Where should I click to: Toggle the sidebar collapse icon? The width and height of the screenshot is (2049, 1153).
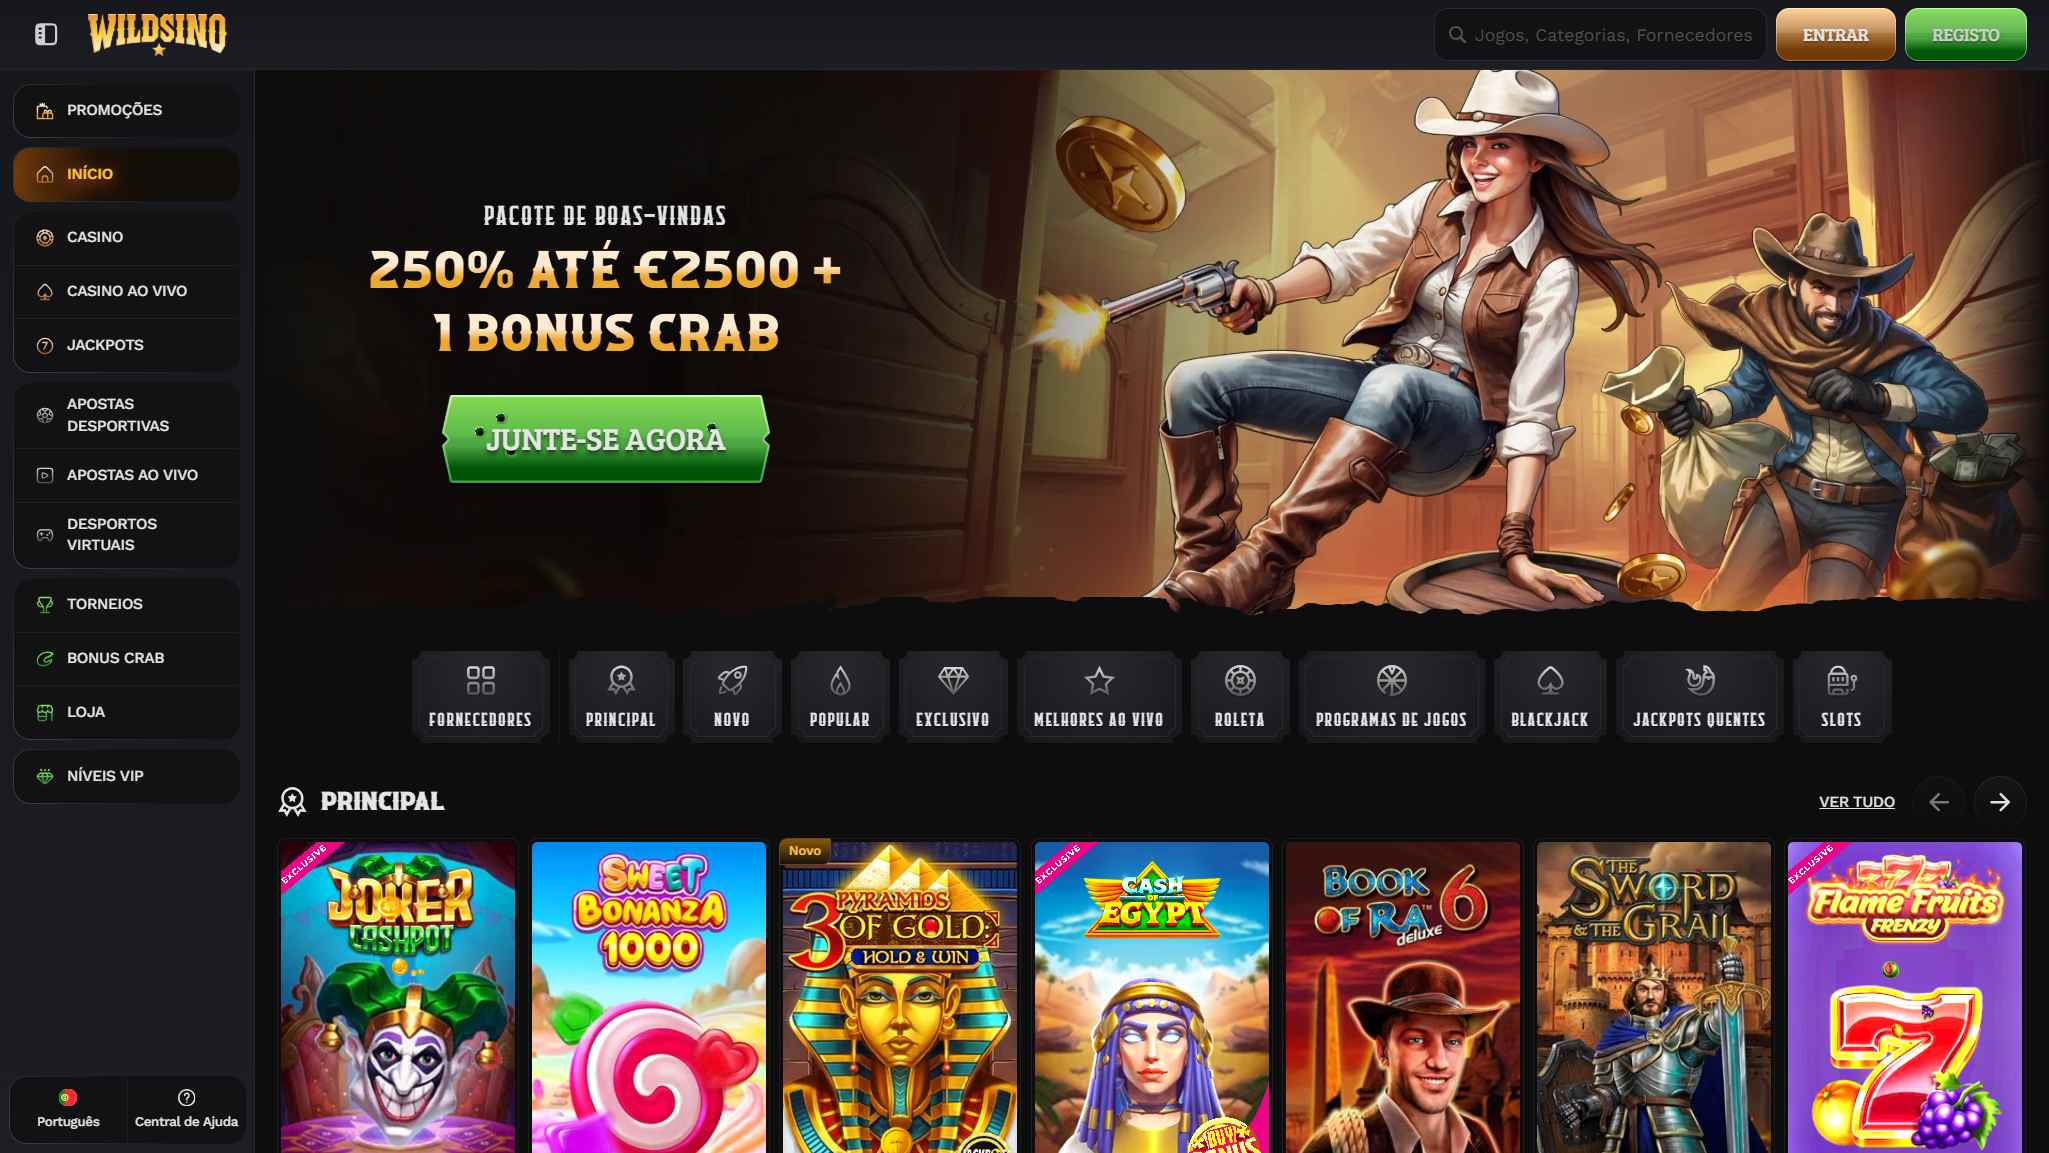point(46,35)
